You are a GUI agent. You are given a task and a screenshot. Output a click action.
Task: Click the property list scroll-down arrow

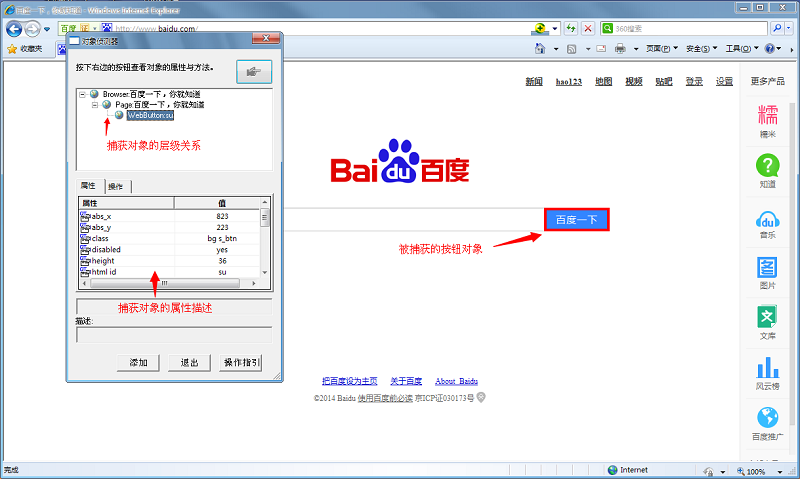[265, 273]
